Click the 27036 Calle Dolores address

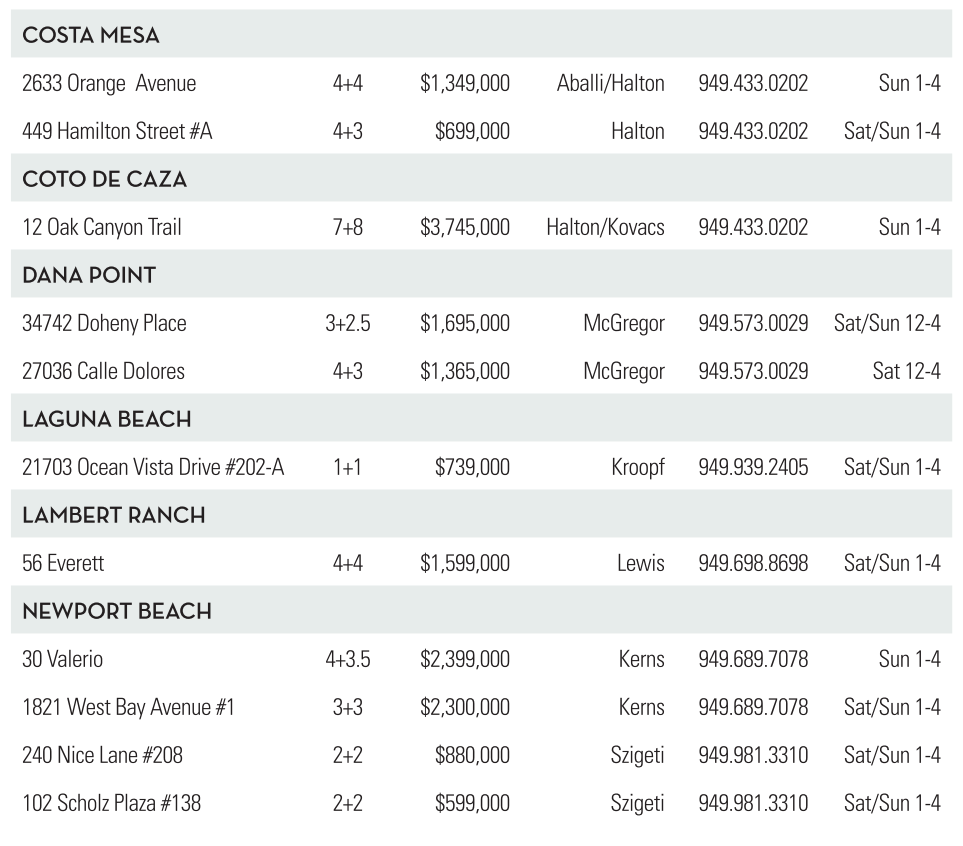[x=103, y=372]
